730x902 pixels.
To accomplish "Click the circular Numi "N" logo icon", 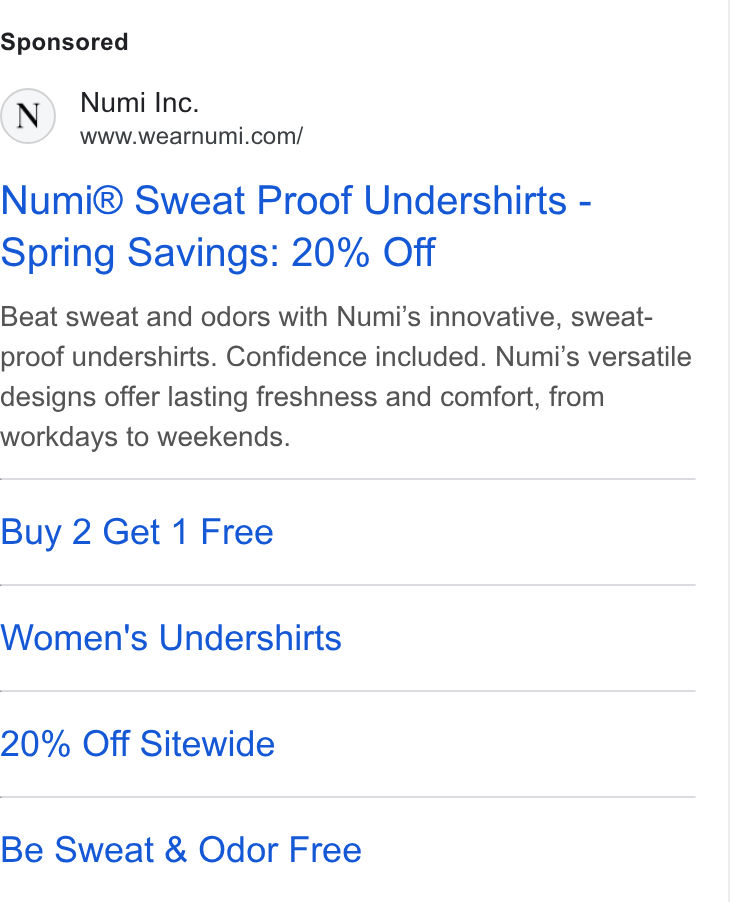I will pyautogui.click(x=28, y=116).
